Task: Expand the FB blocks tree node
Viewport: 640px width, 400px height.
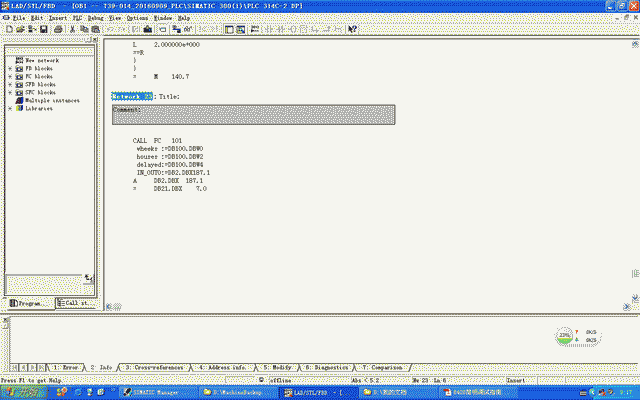Action: pos(9,68)
